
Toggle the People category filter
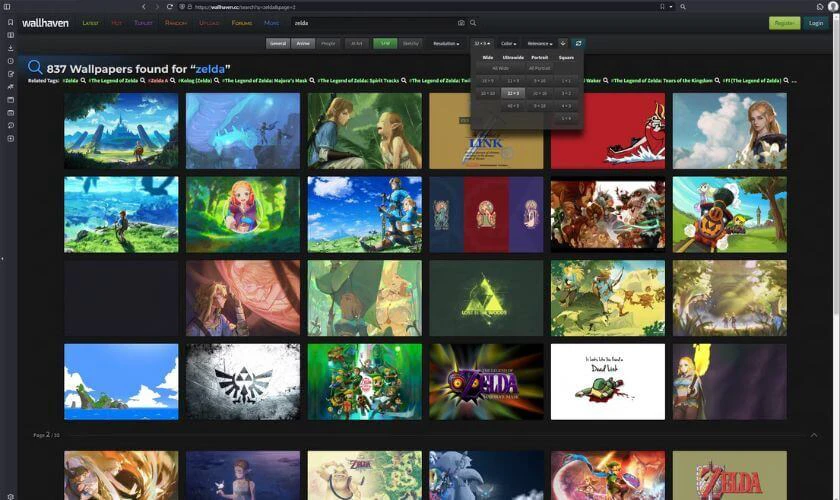coord(328,43)
